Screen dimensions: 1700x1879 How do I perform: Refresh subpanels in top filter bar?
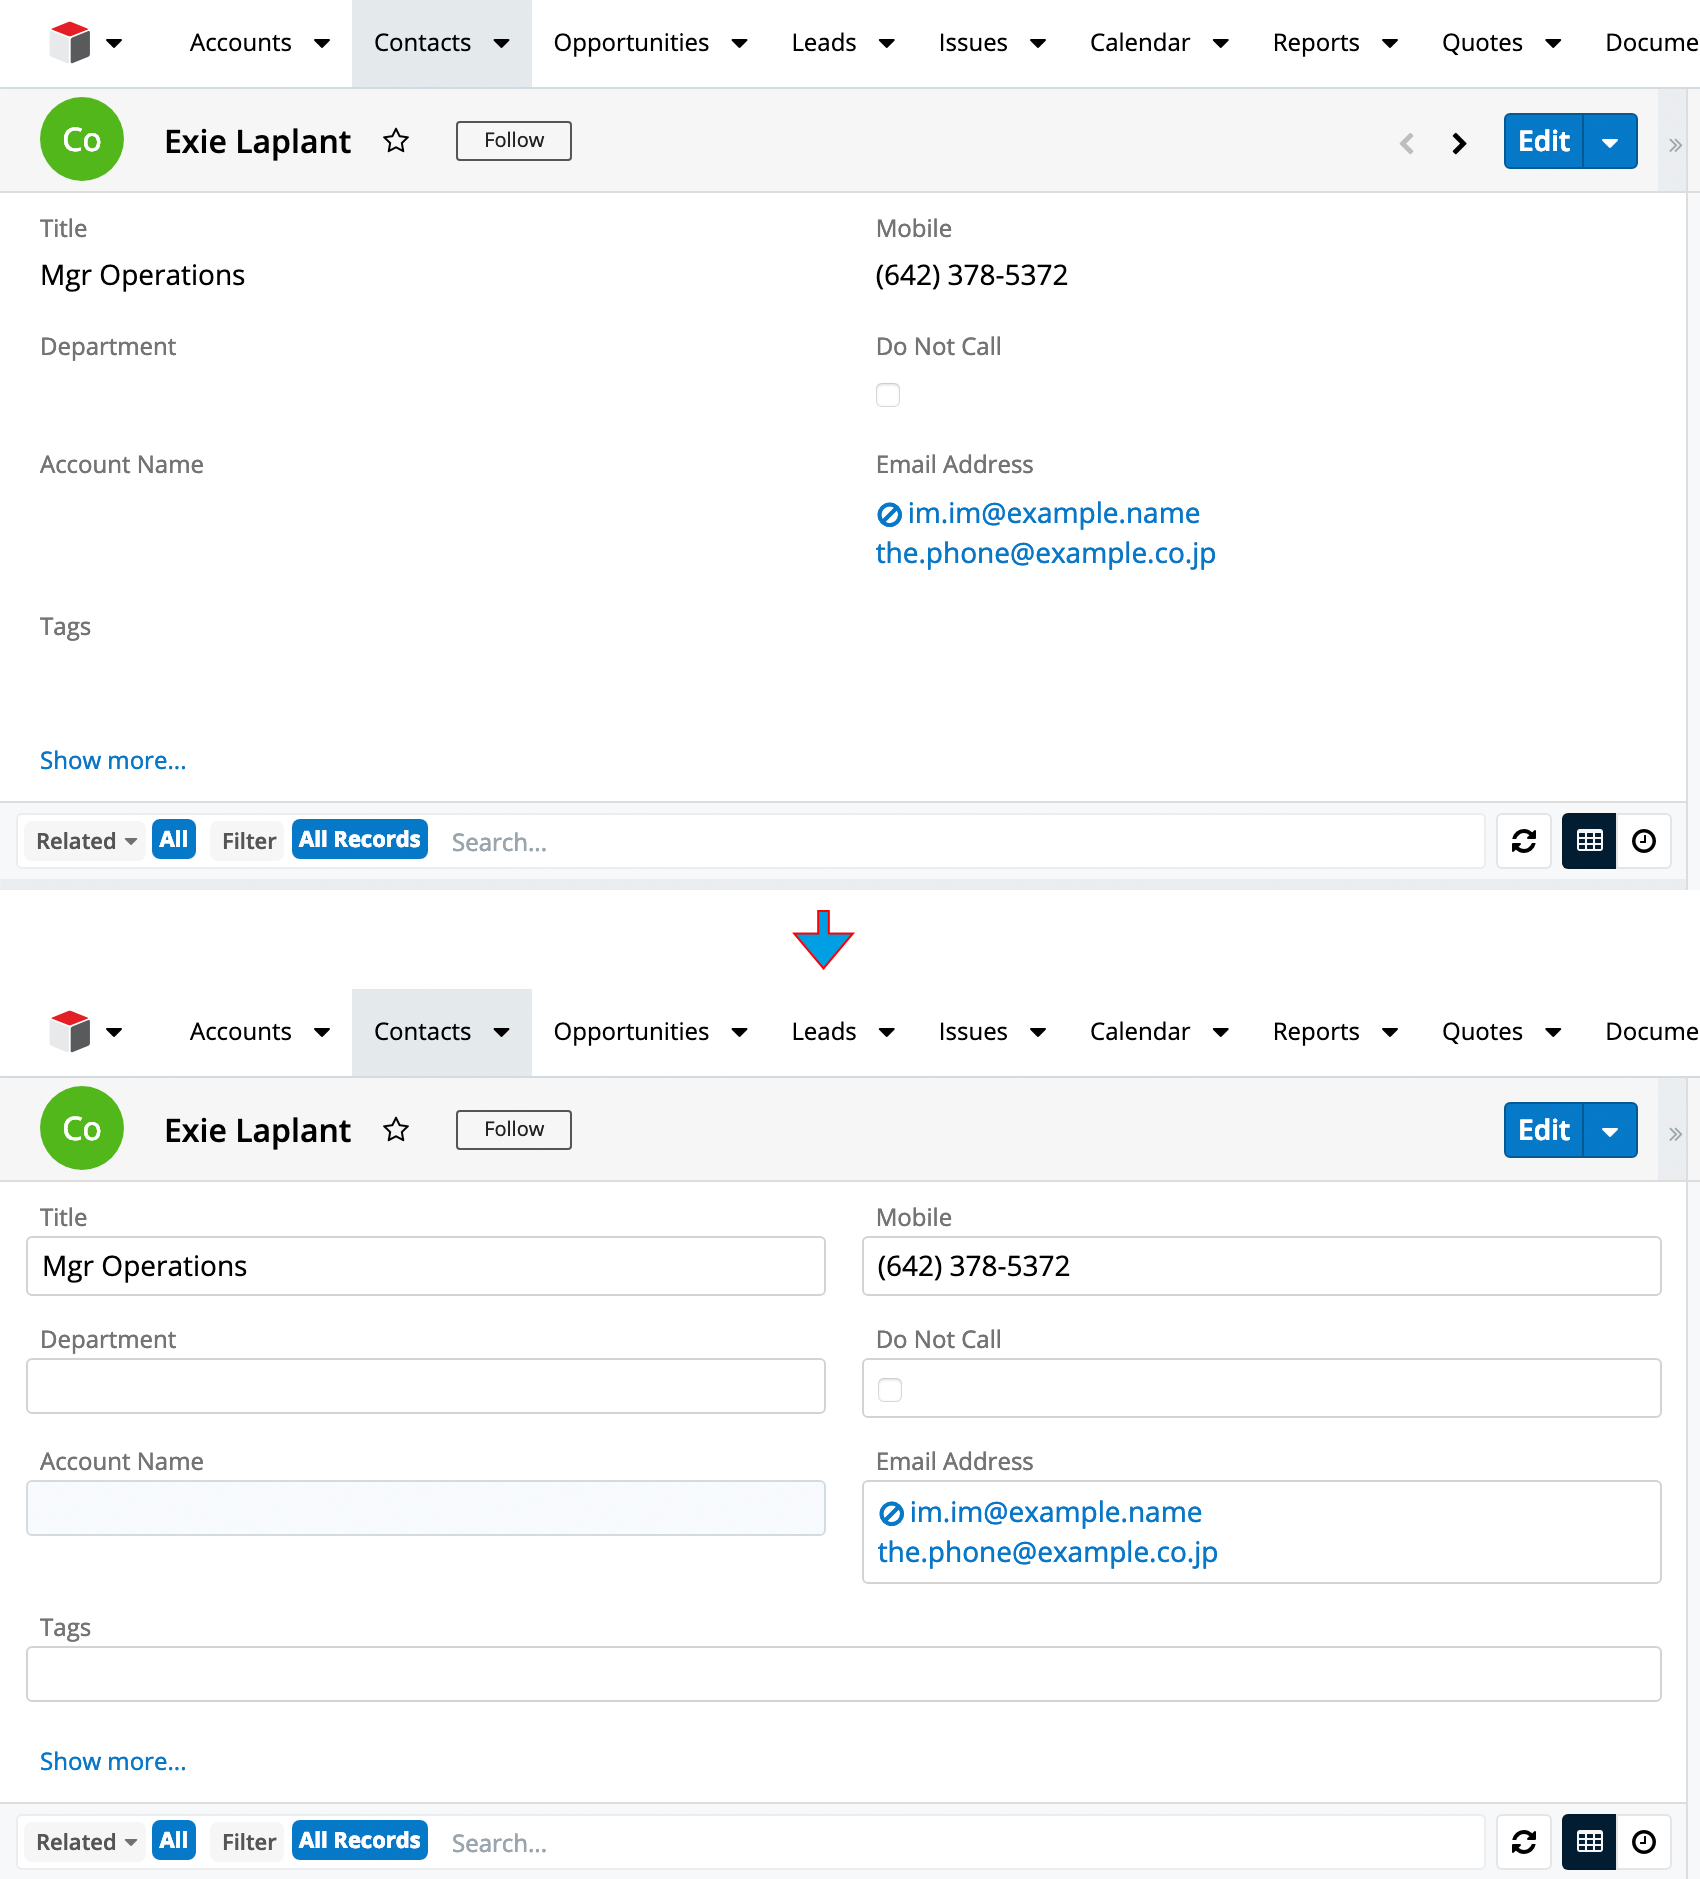tap(1524, 841)
